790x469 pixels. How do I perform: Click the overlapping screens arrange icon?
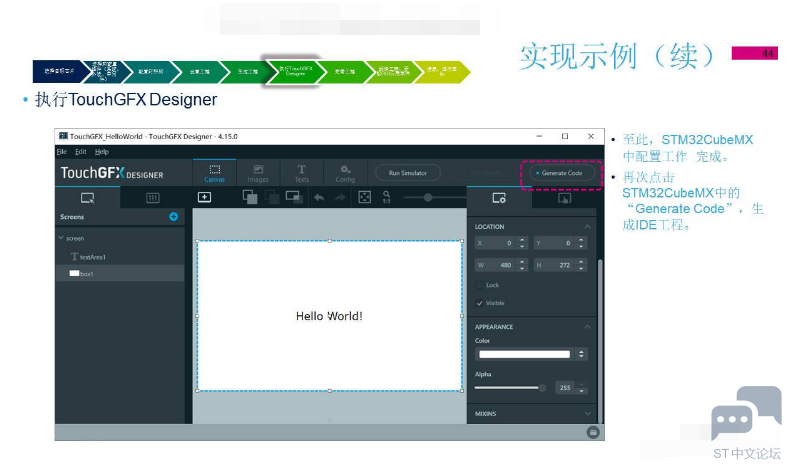tap(294, 197)
